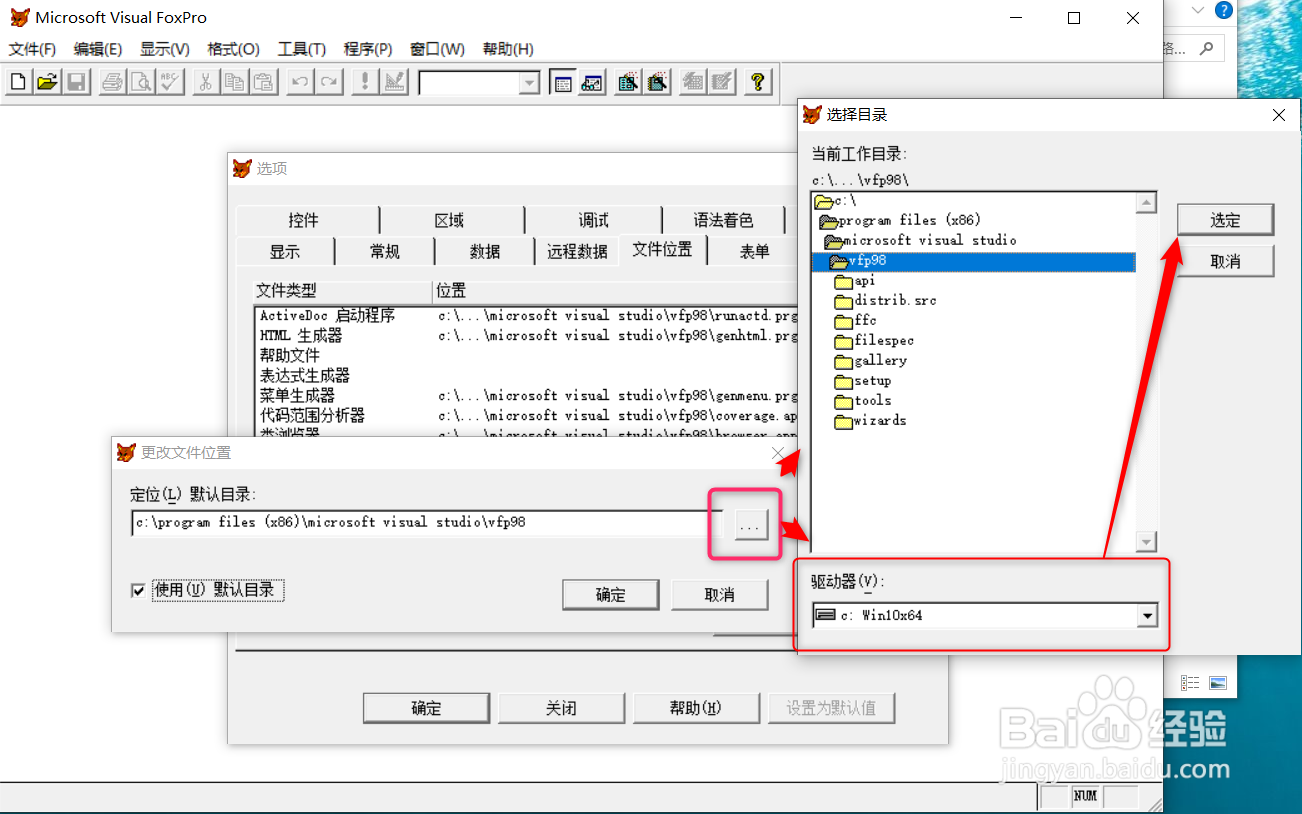Switch to the 控件 tab in Options

click(x=304, y=220)
